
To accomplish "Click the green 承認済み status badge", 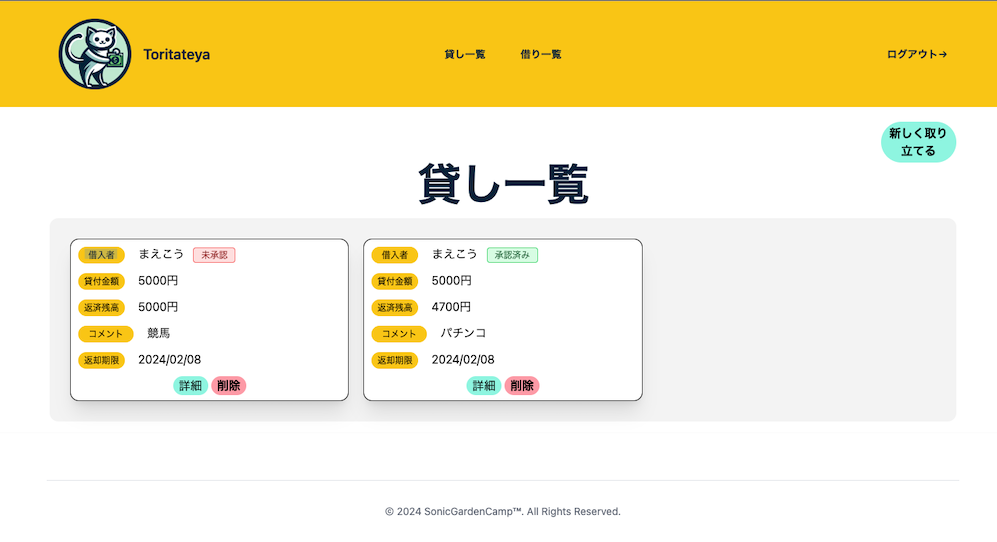I will click(x=512, y=255).
